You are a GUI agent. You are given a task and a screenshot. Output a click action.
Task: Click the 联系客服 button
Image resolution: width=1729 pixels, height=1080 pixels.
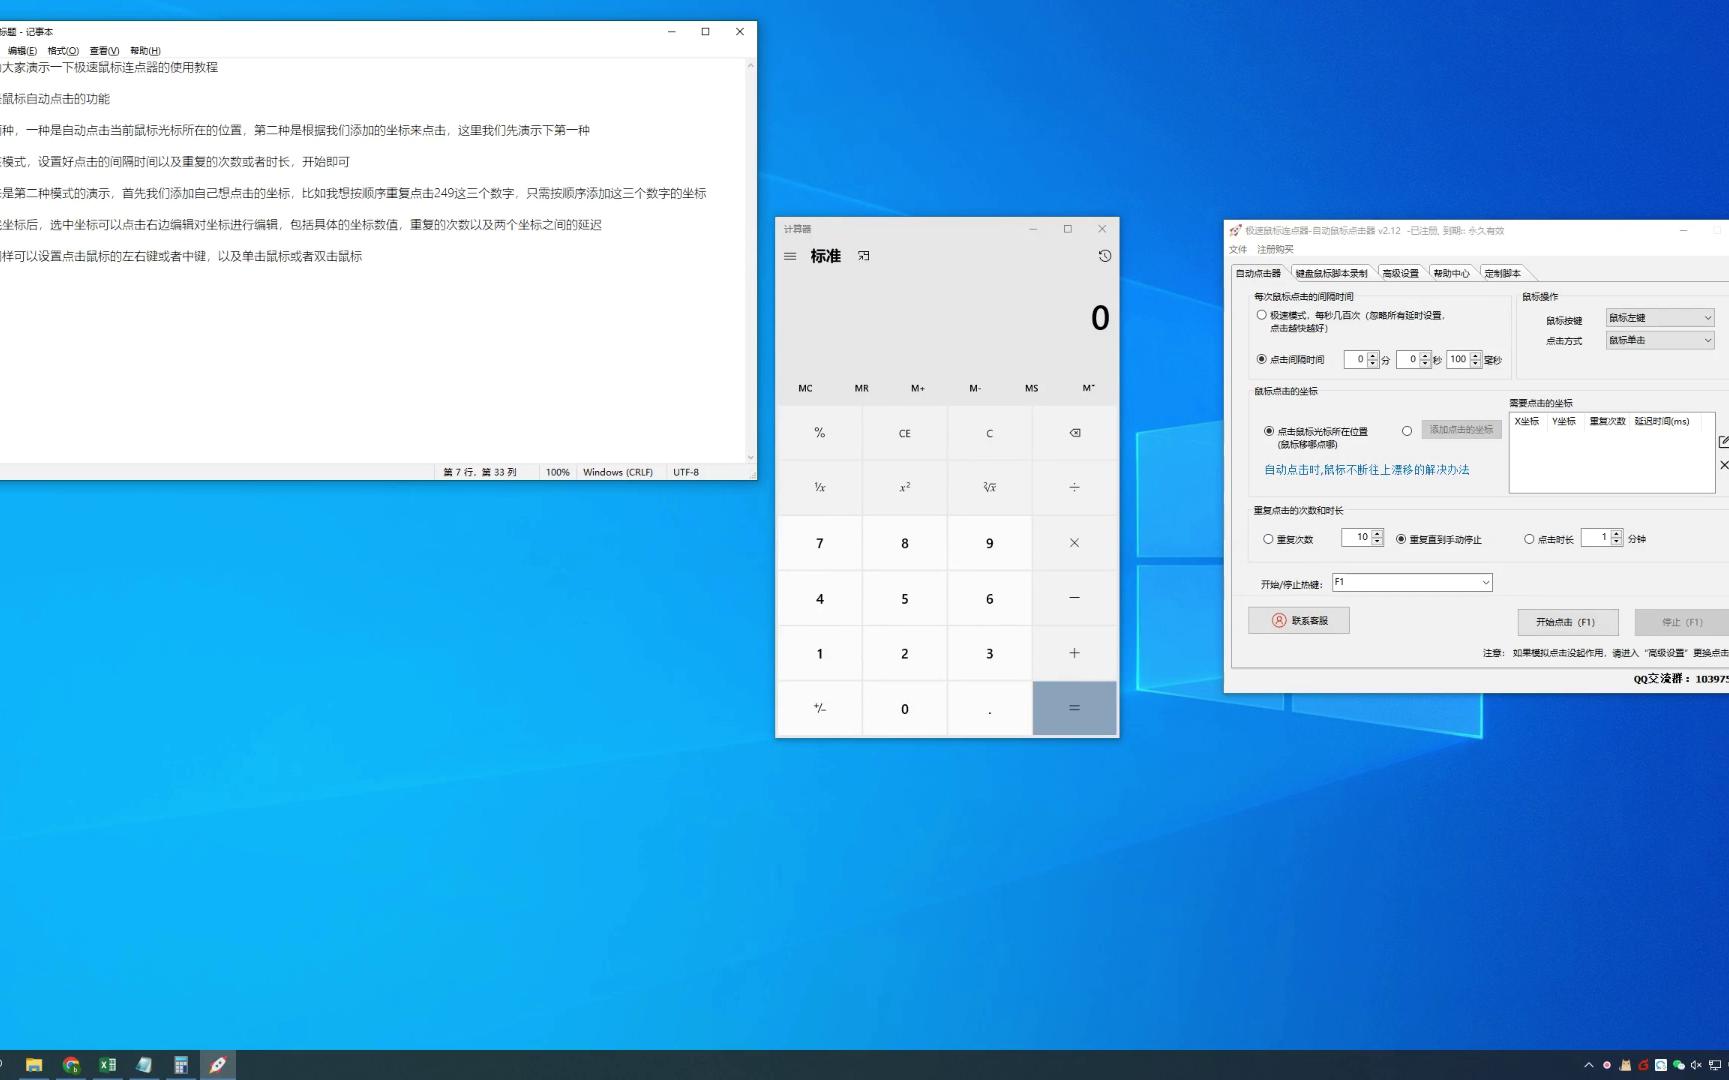[1298, 620]
